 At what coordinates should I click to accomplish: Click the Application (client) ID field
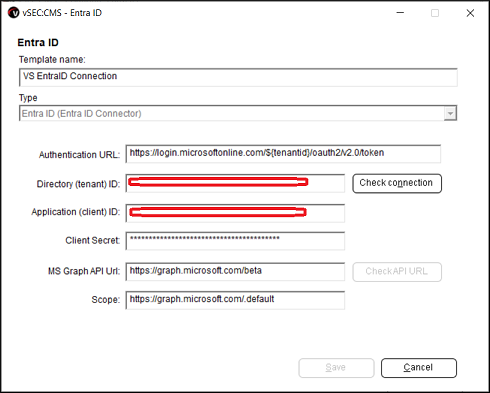[235, 213]
